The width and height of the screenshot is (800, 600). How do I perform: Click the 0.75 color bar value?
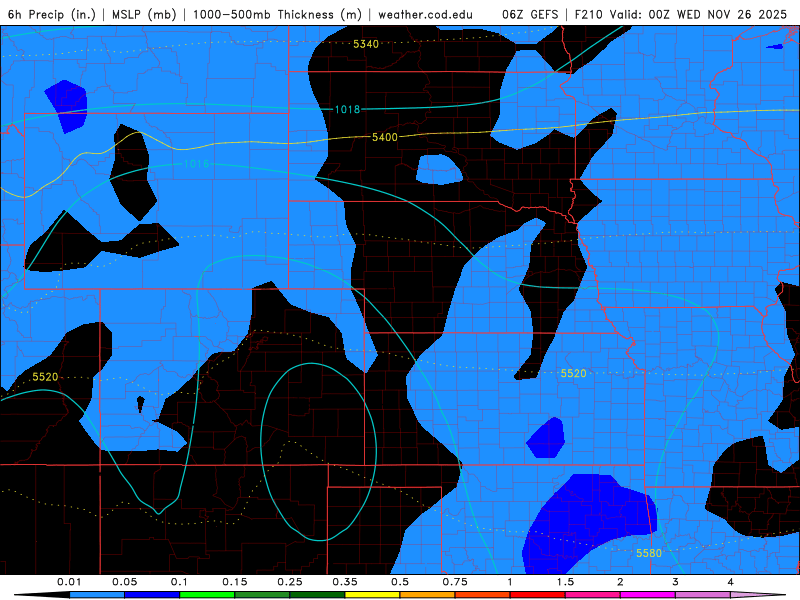click(x=455, y=582)
